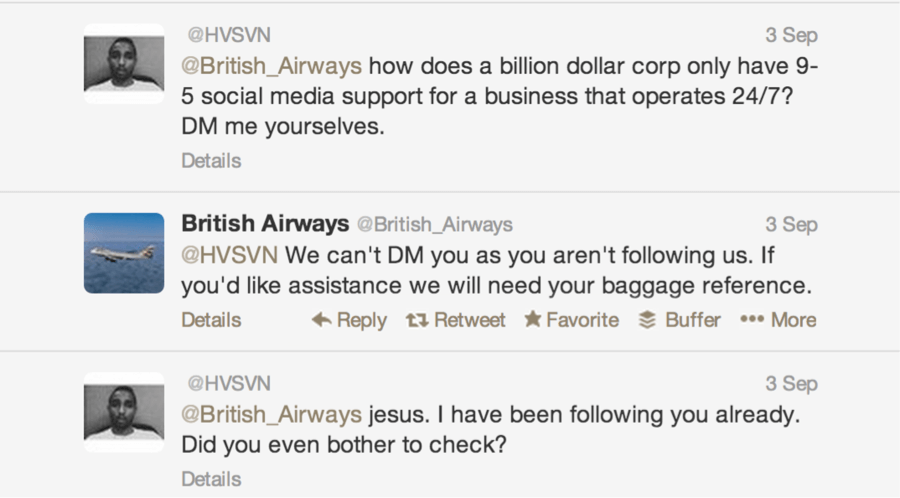Open the @HVSVN handle on first tweet
This screenshot has height=498, width=900.
coord(229,35)
